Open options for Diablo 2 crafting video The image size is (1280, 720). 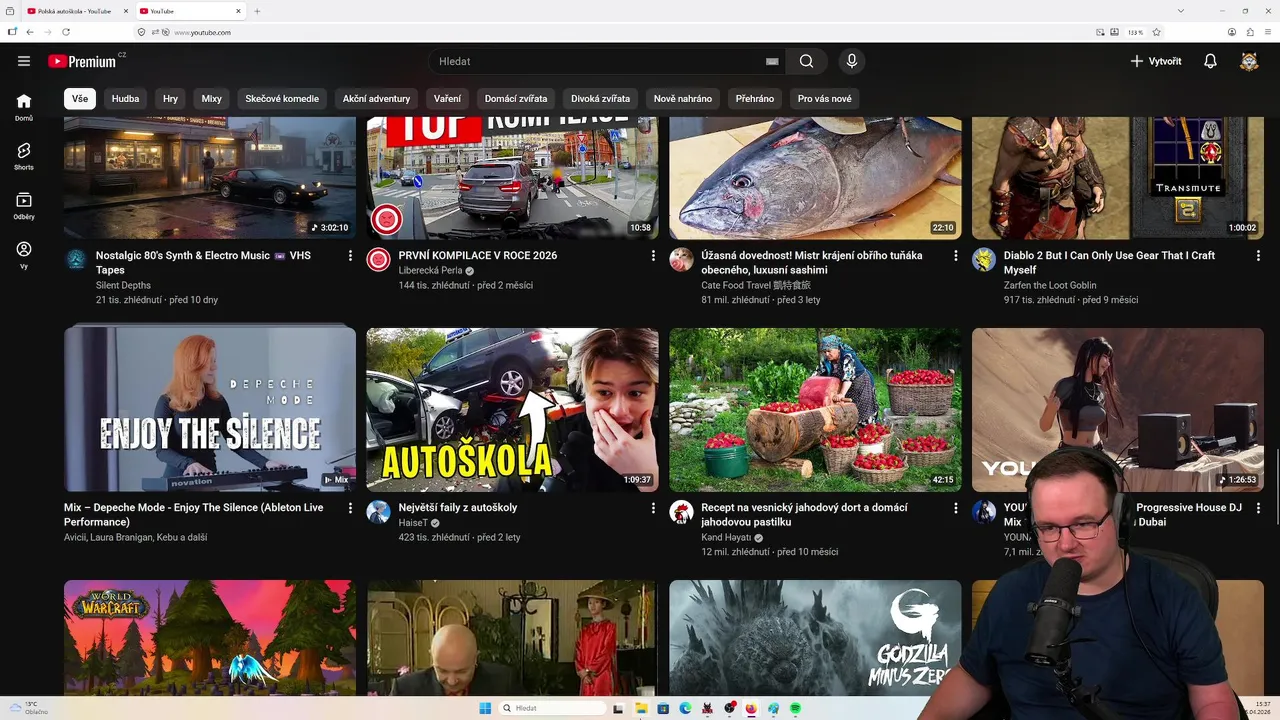click(x=1258, y=256)
